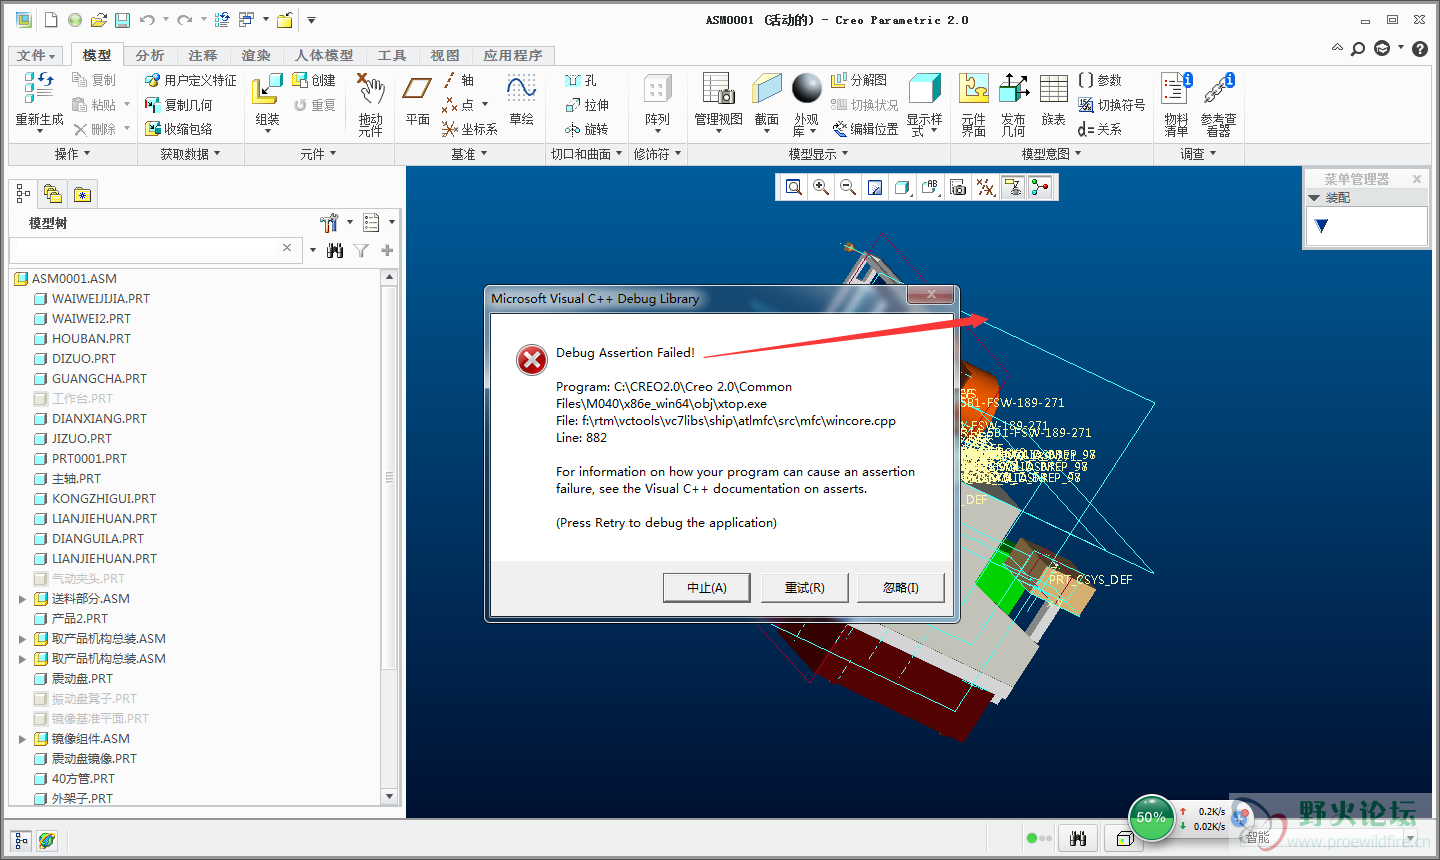Toggle the 切换符号 switch symbols option
Screen dimensions: 1440x860
1111,105
